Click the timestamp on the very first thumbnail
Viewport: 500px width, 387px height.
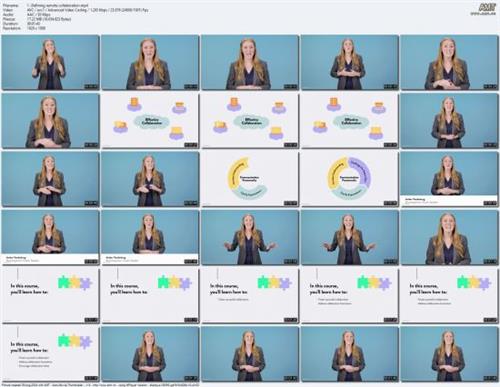pyautogui.click(x=91, y=87)
